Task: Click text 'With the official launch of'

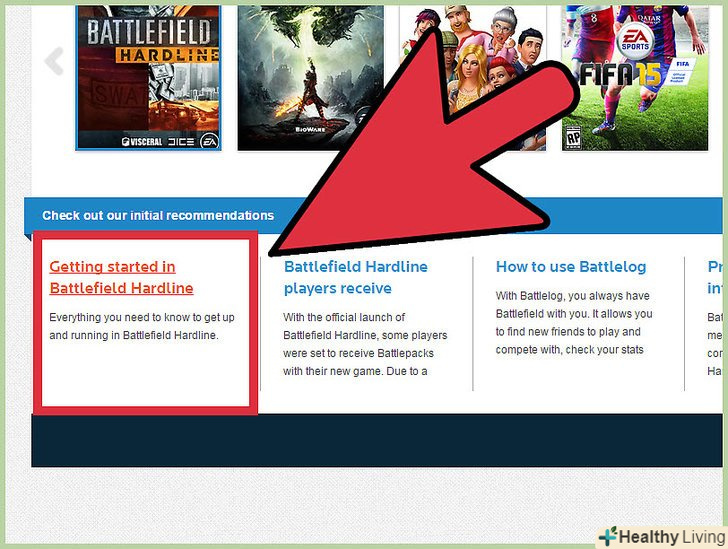Action: tap(344, 317)
